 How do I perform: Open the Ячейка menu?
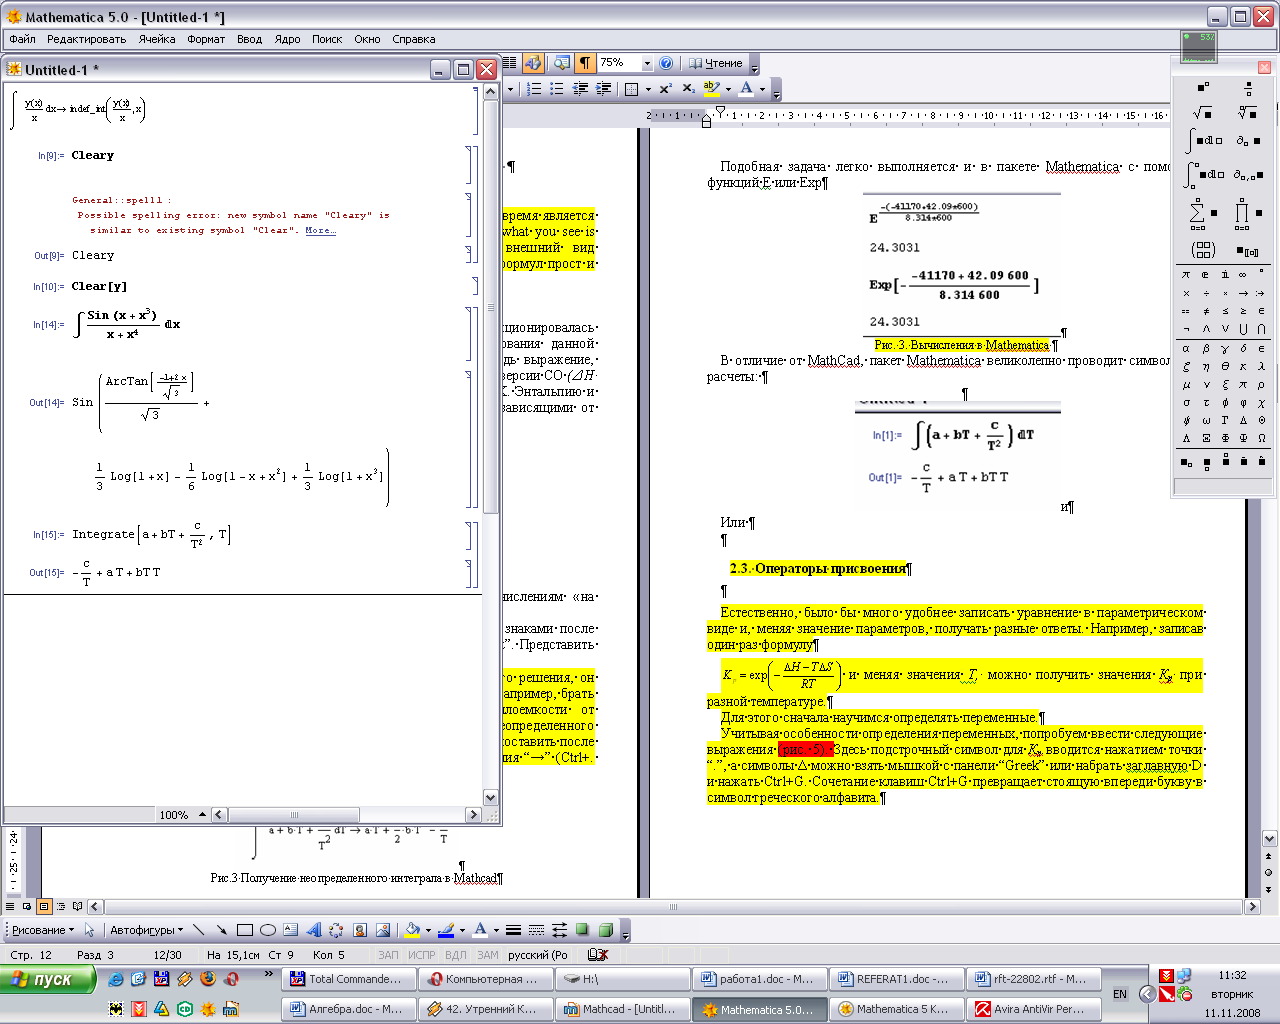(x=157, y=39)
